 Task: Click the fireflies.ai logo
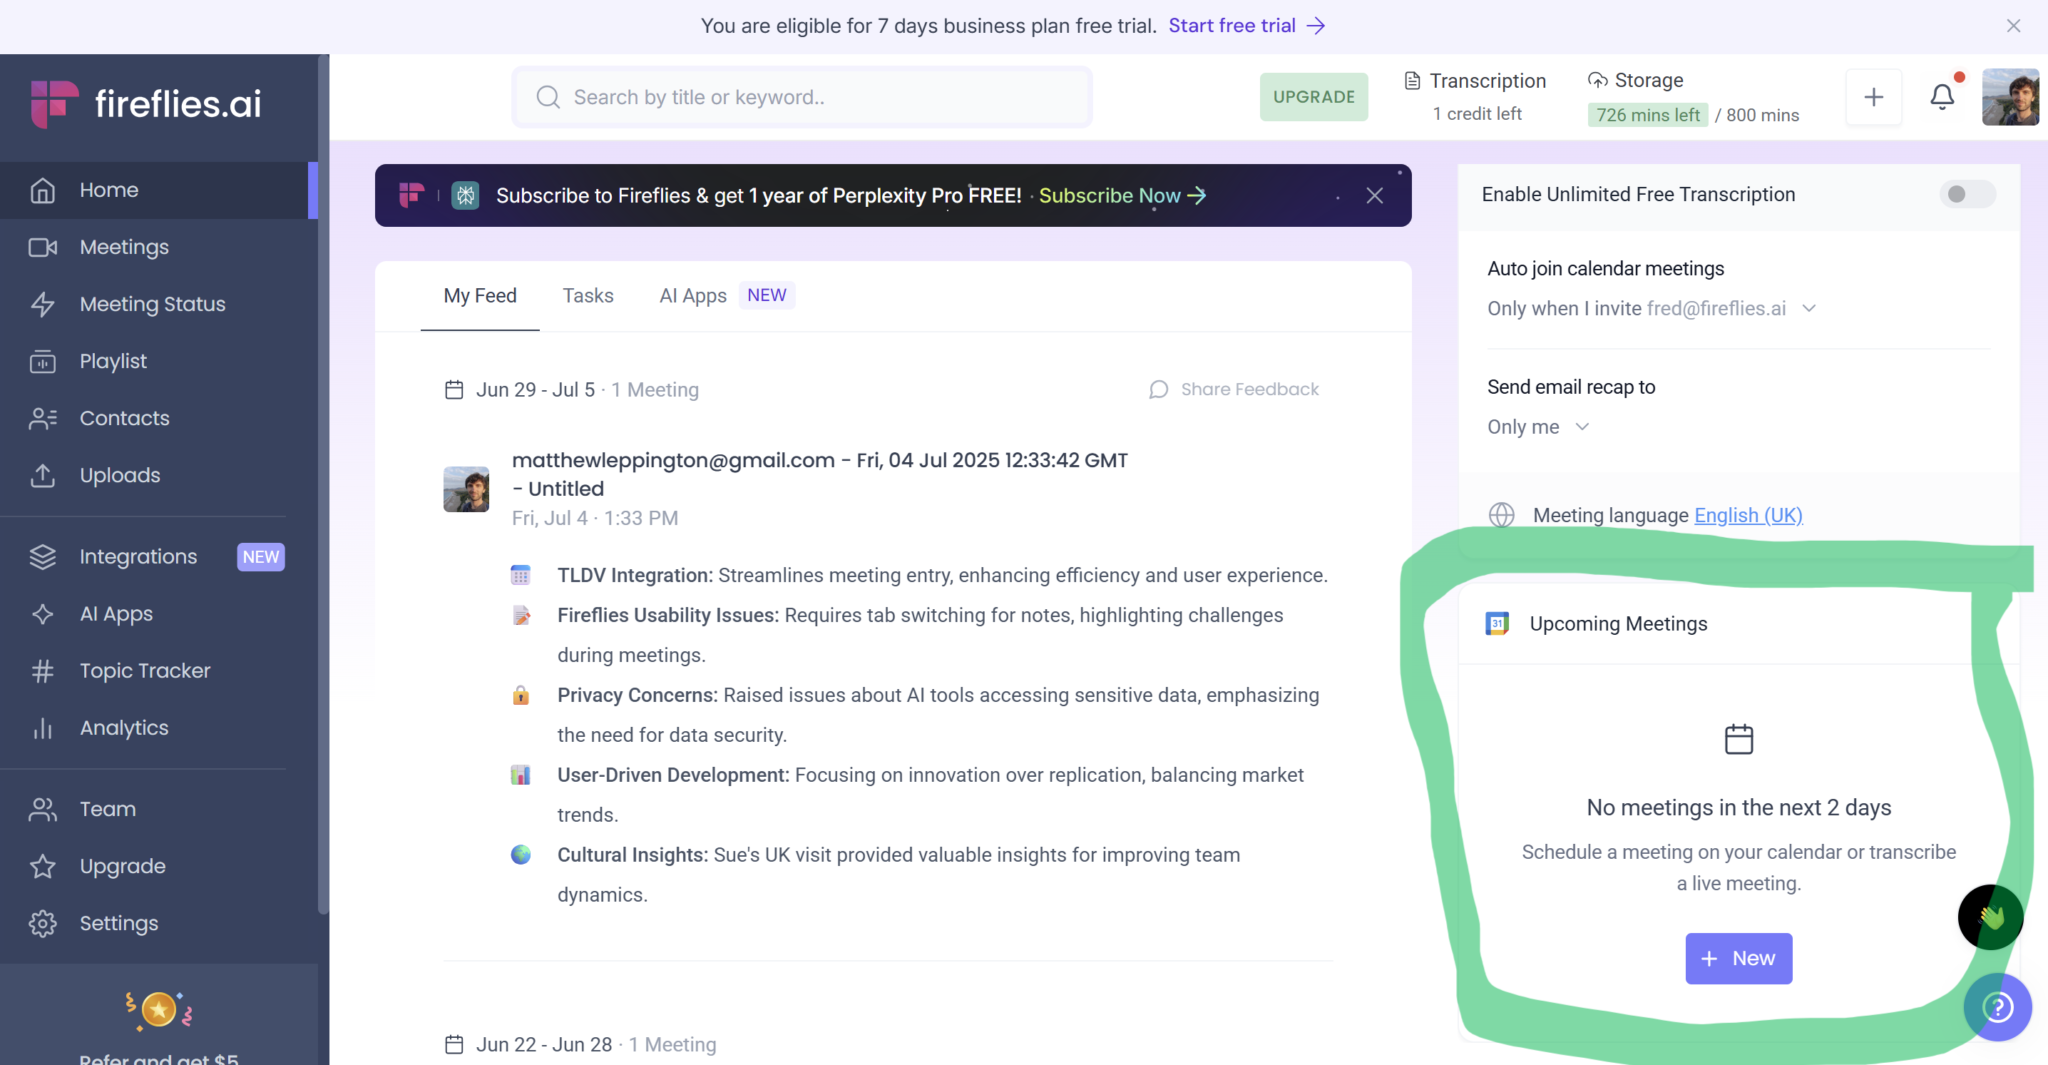[146, 104]
